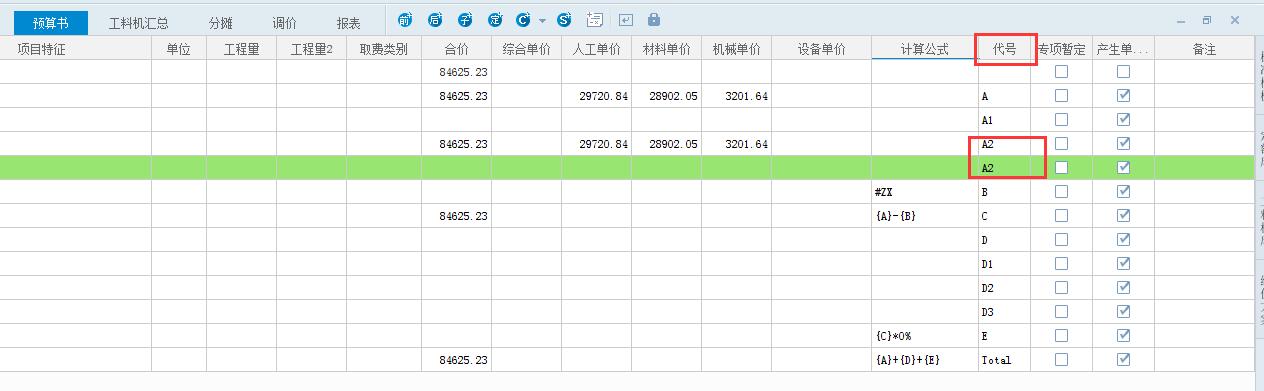Toggle 专项暂定 checkbox in row B
This screenshot has width=1264, height=391.
coord(1061,192)
